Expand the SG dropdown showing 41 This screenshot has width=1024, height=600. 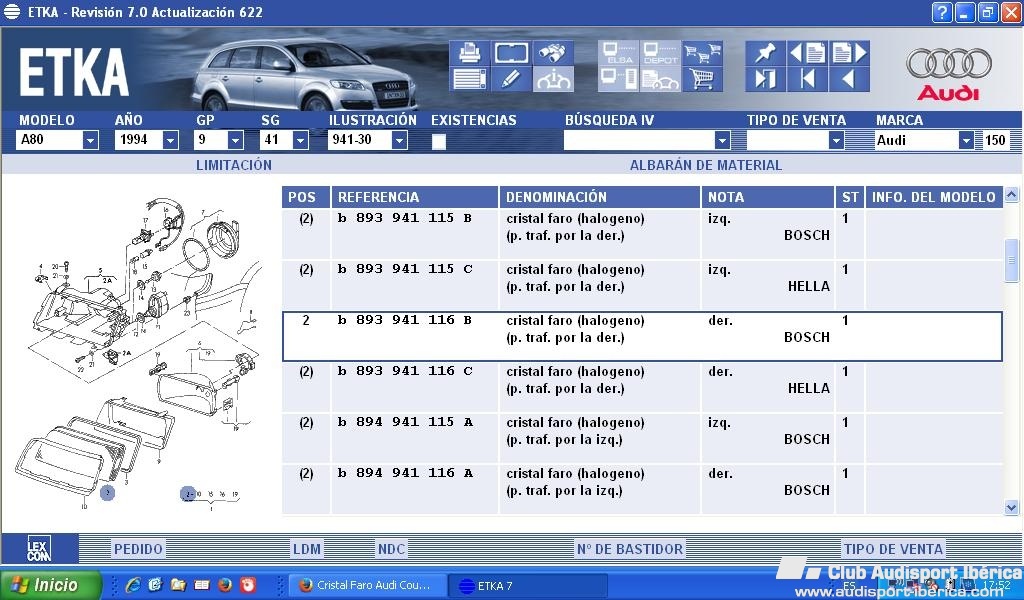[300, 140]
